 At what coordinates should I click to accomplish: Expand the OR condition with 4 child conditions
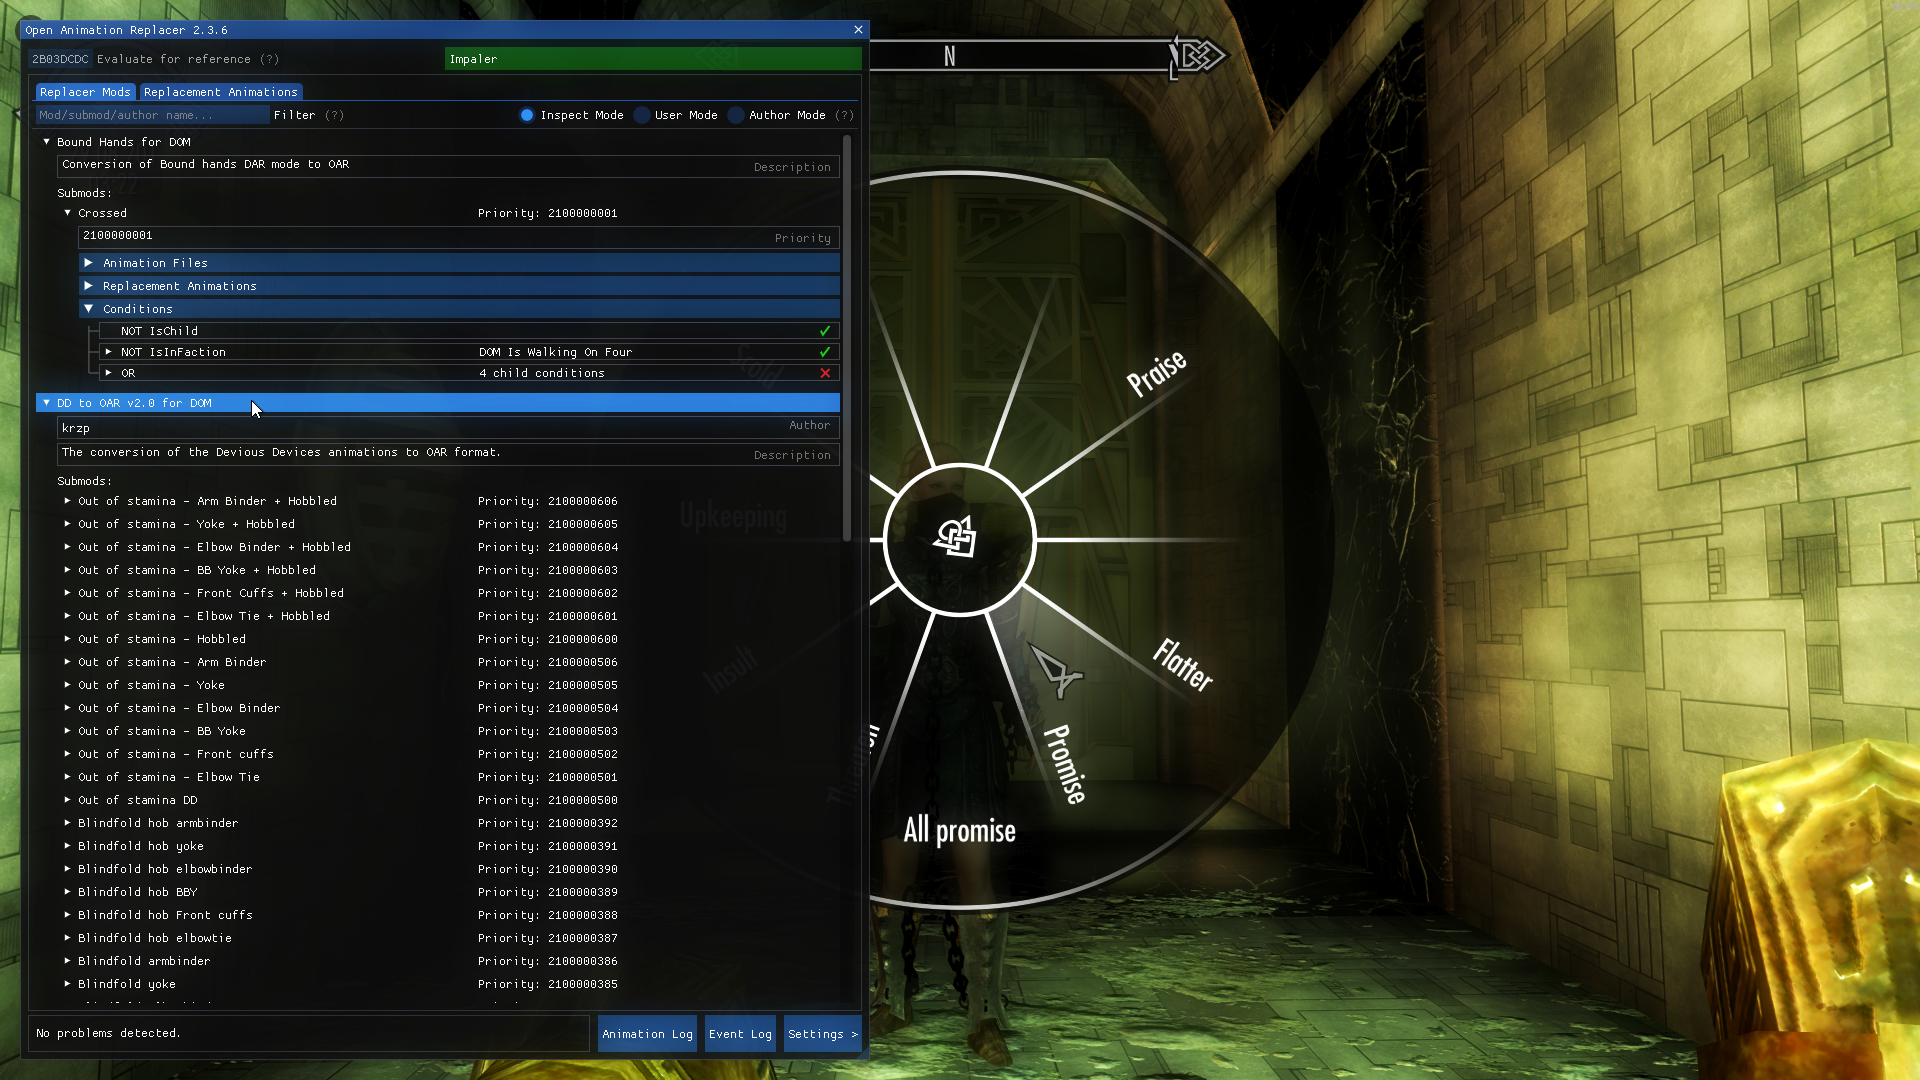coord(108,373)
